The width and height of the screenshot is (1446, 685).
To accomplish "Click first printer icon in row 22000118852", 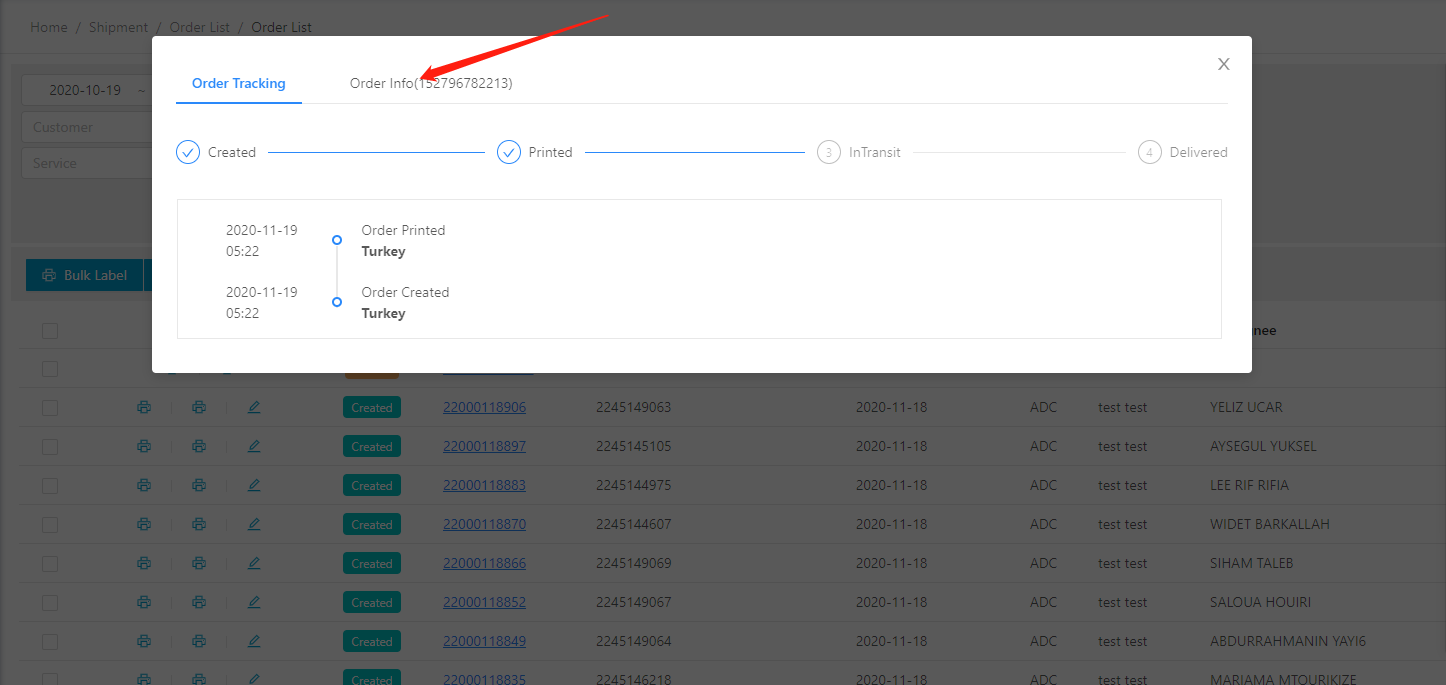I will coord(144,602).
